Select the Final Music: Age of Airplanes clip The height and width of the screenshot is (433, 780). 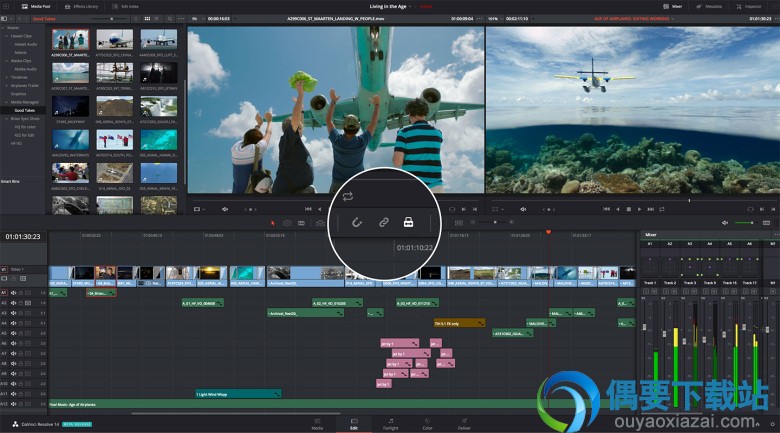point(342,405)
